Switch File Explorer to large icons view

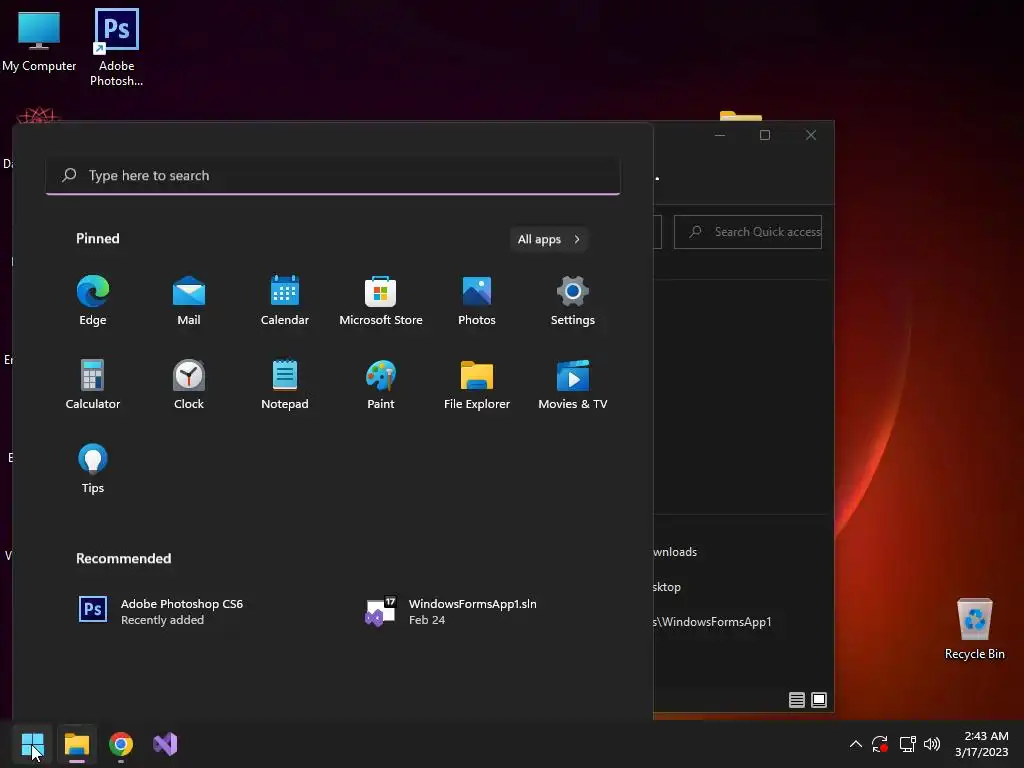819,700
